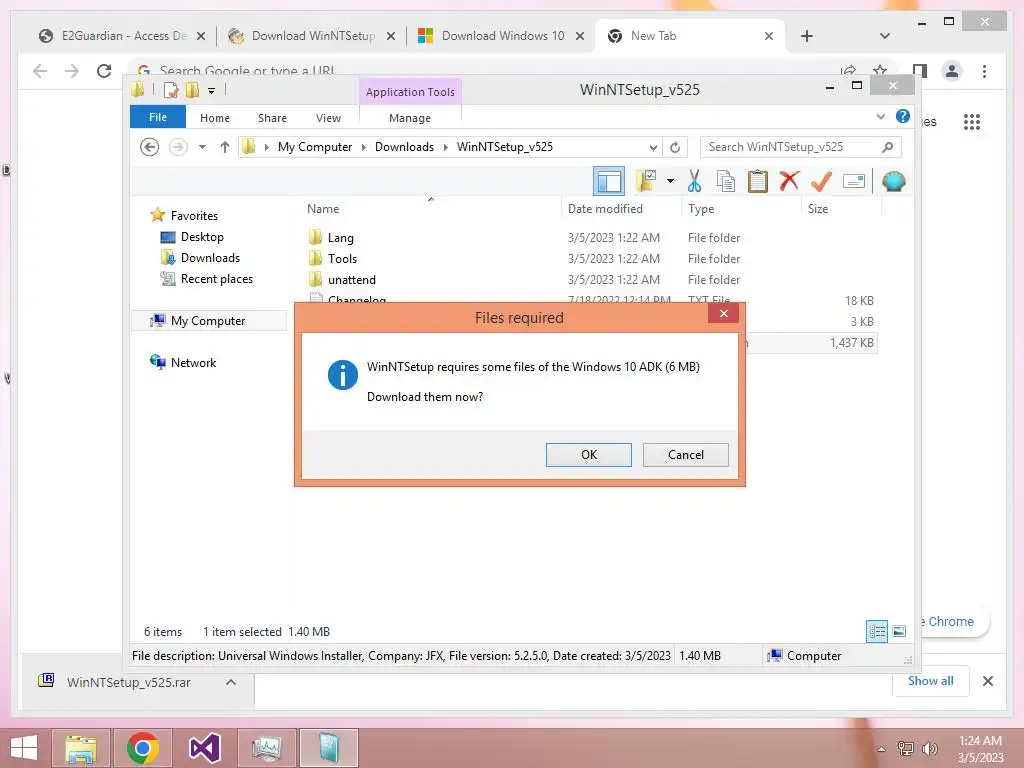Select My Computer in navigation pane

208,321
